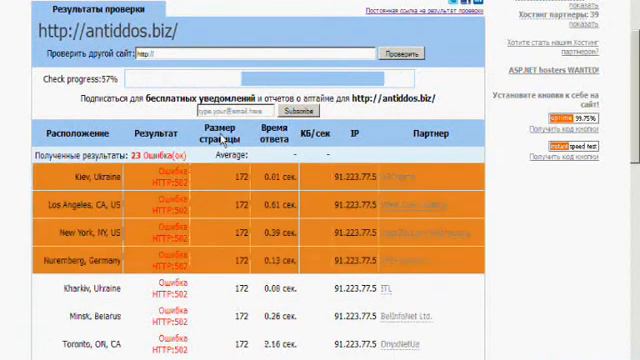Click page size 172 in Toronto row
This screenshot has height=360, width=640.
point(241,344)
